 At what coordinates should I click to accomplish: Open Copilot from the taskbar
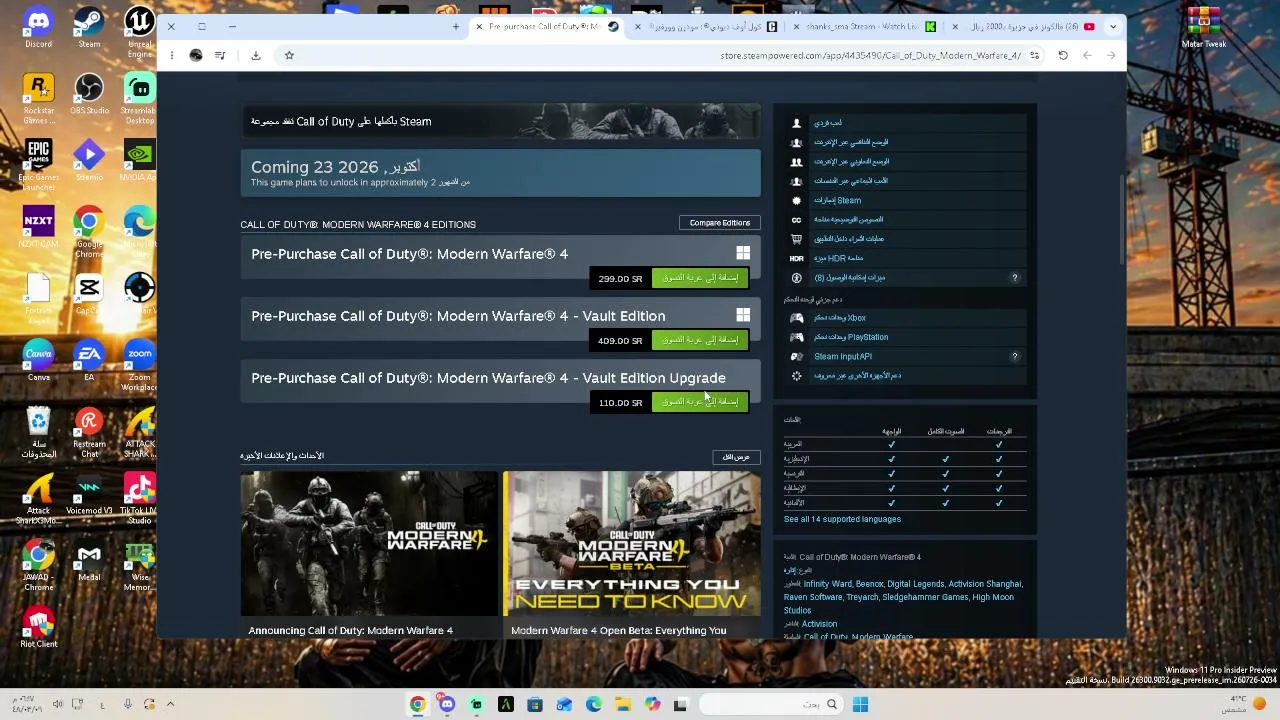(652, 704)
